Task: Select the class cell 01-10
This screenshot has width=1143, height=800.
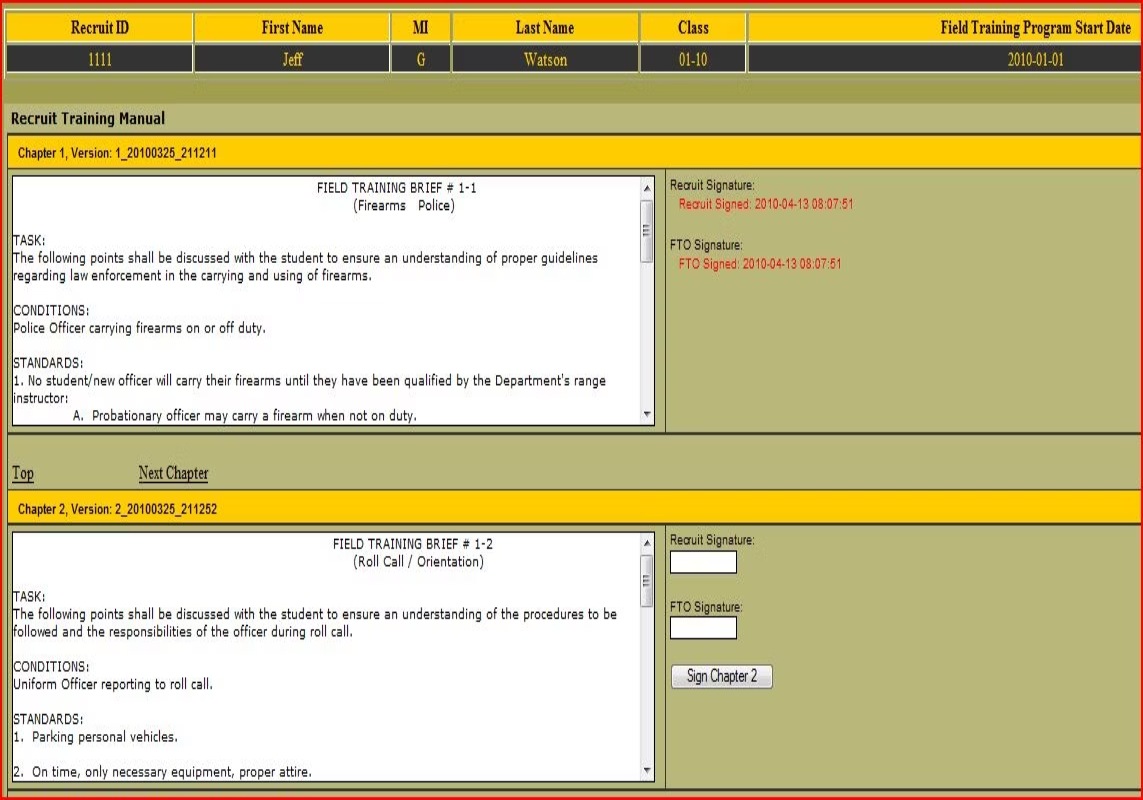Action: point(693,59)
